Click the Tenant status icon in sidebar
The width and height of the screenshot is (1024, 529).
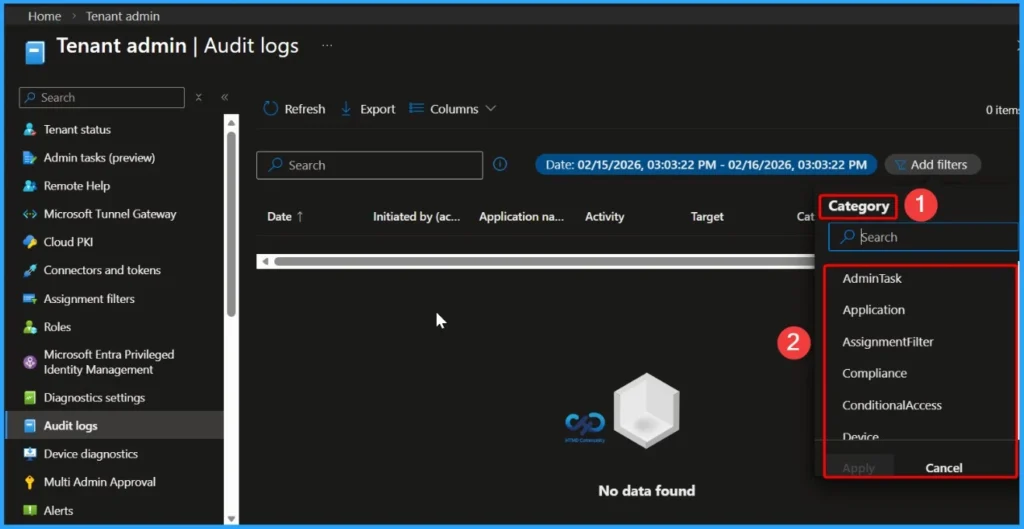tap(29, 129)
